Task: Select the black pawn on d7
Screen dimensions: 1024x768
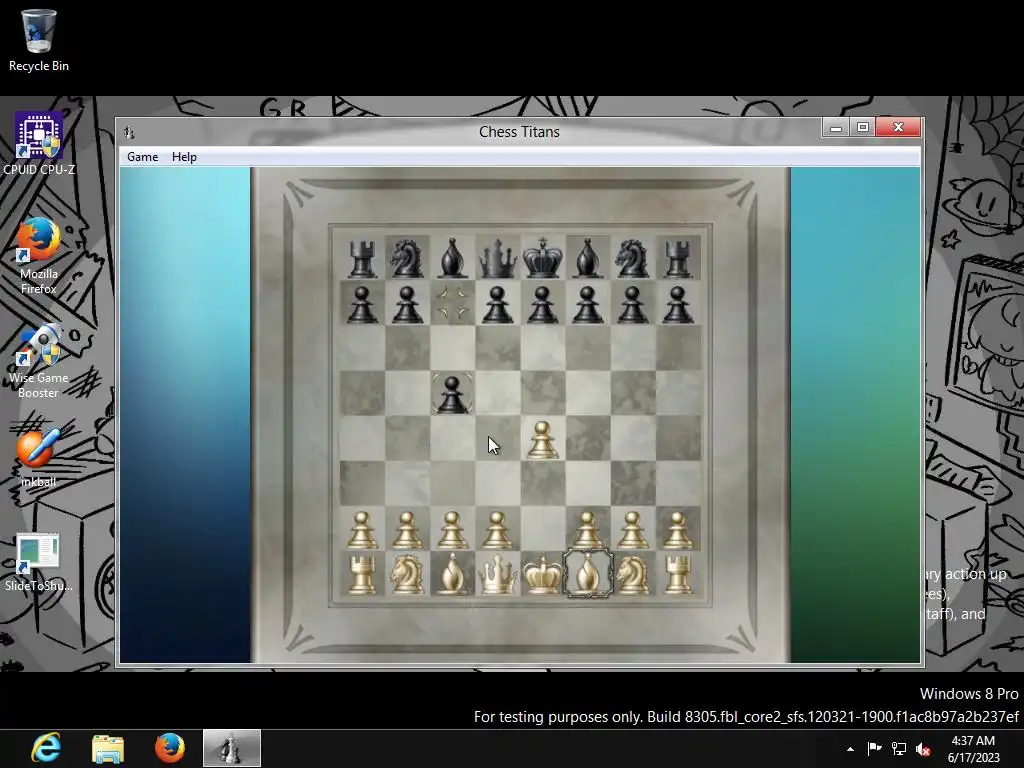Action: pos(498,304)
